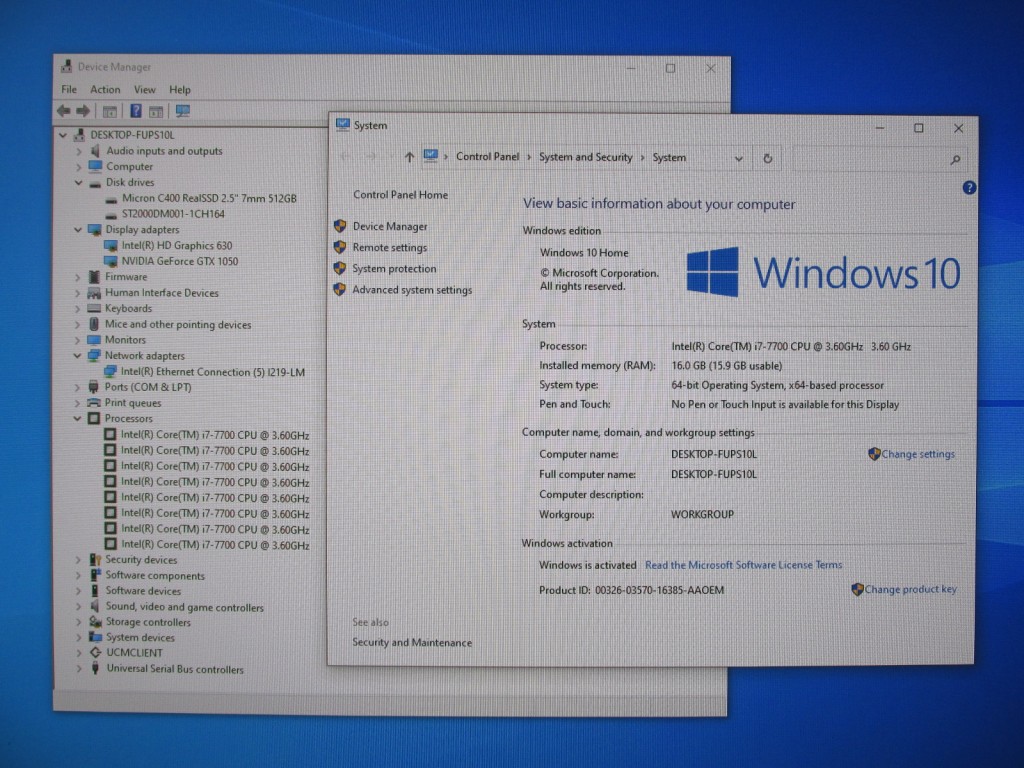The width and height of the screenshot is (1024, 768).
Task: Click the shield icon next to Advanced system settings
Action: click(x=340, y=289)
